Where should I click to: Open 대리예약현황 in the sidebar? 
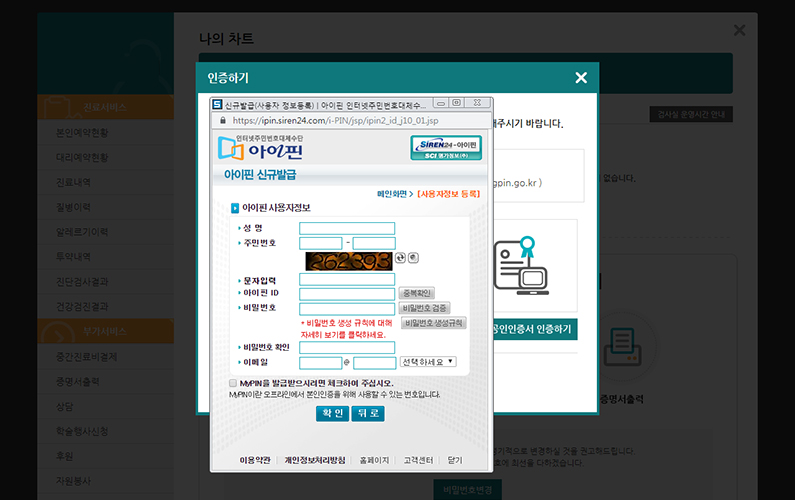(x=105, y=157)
